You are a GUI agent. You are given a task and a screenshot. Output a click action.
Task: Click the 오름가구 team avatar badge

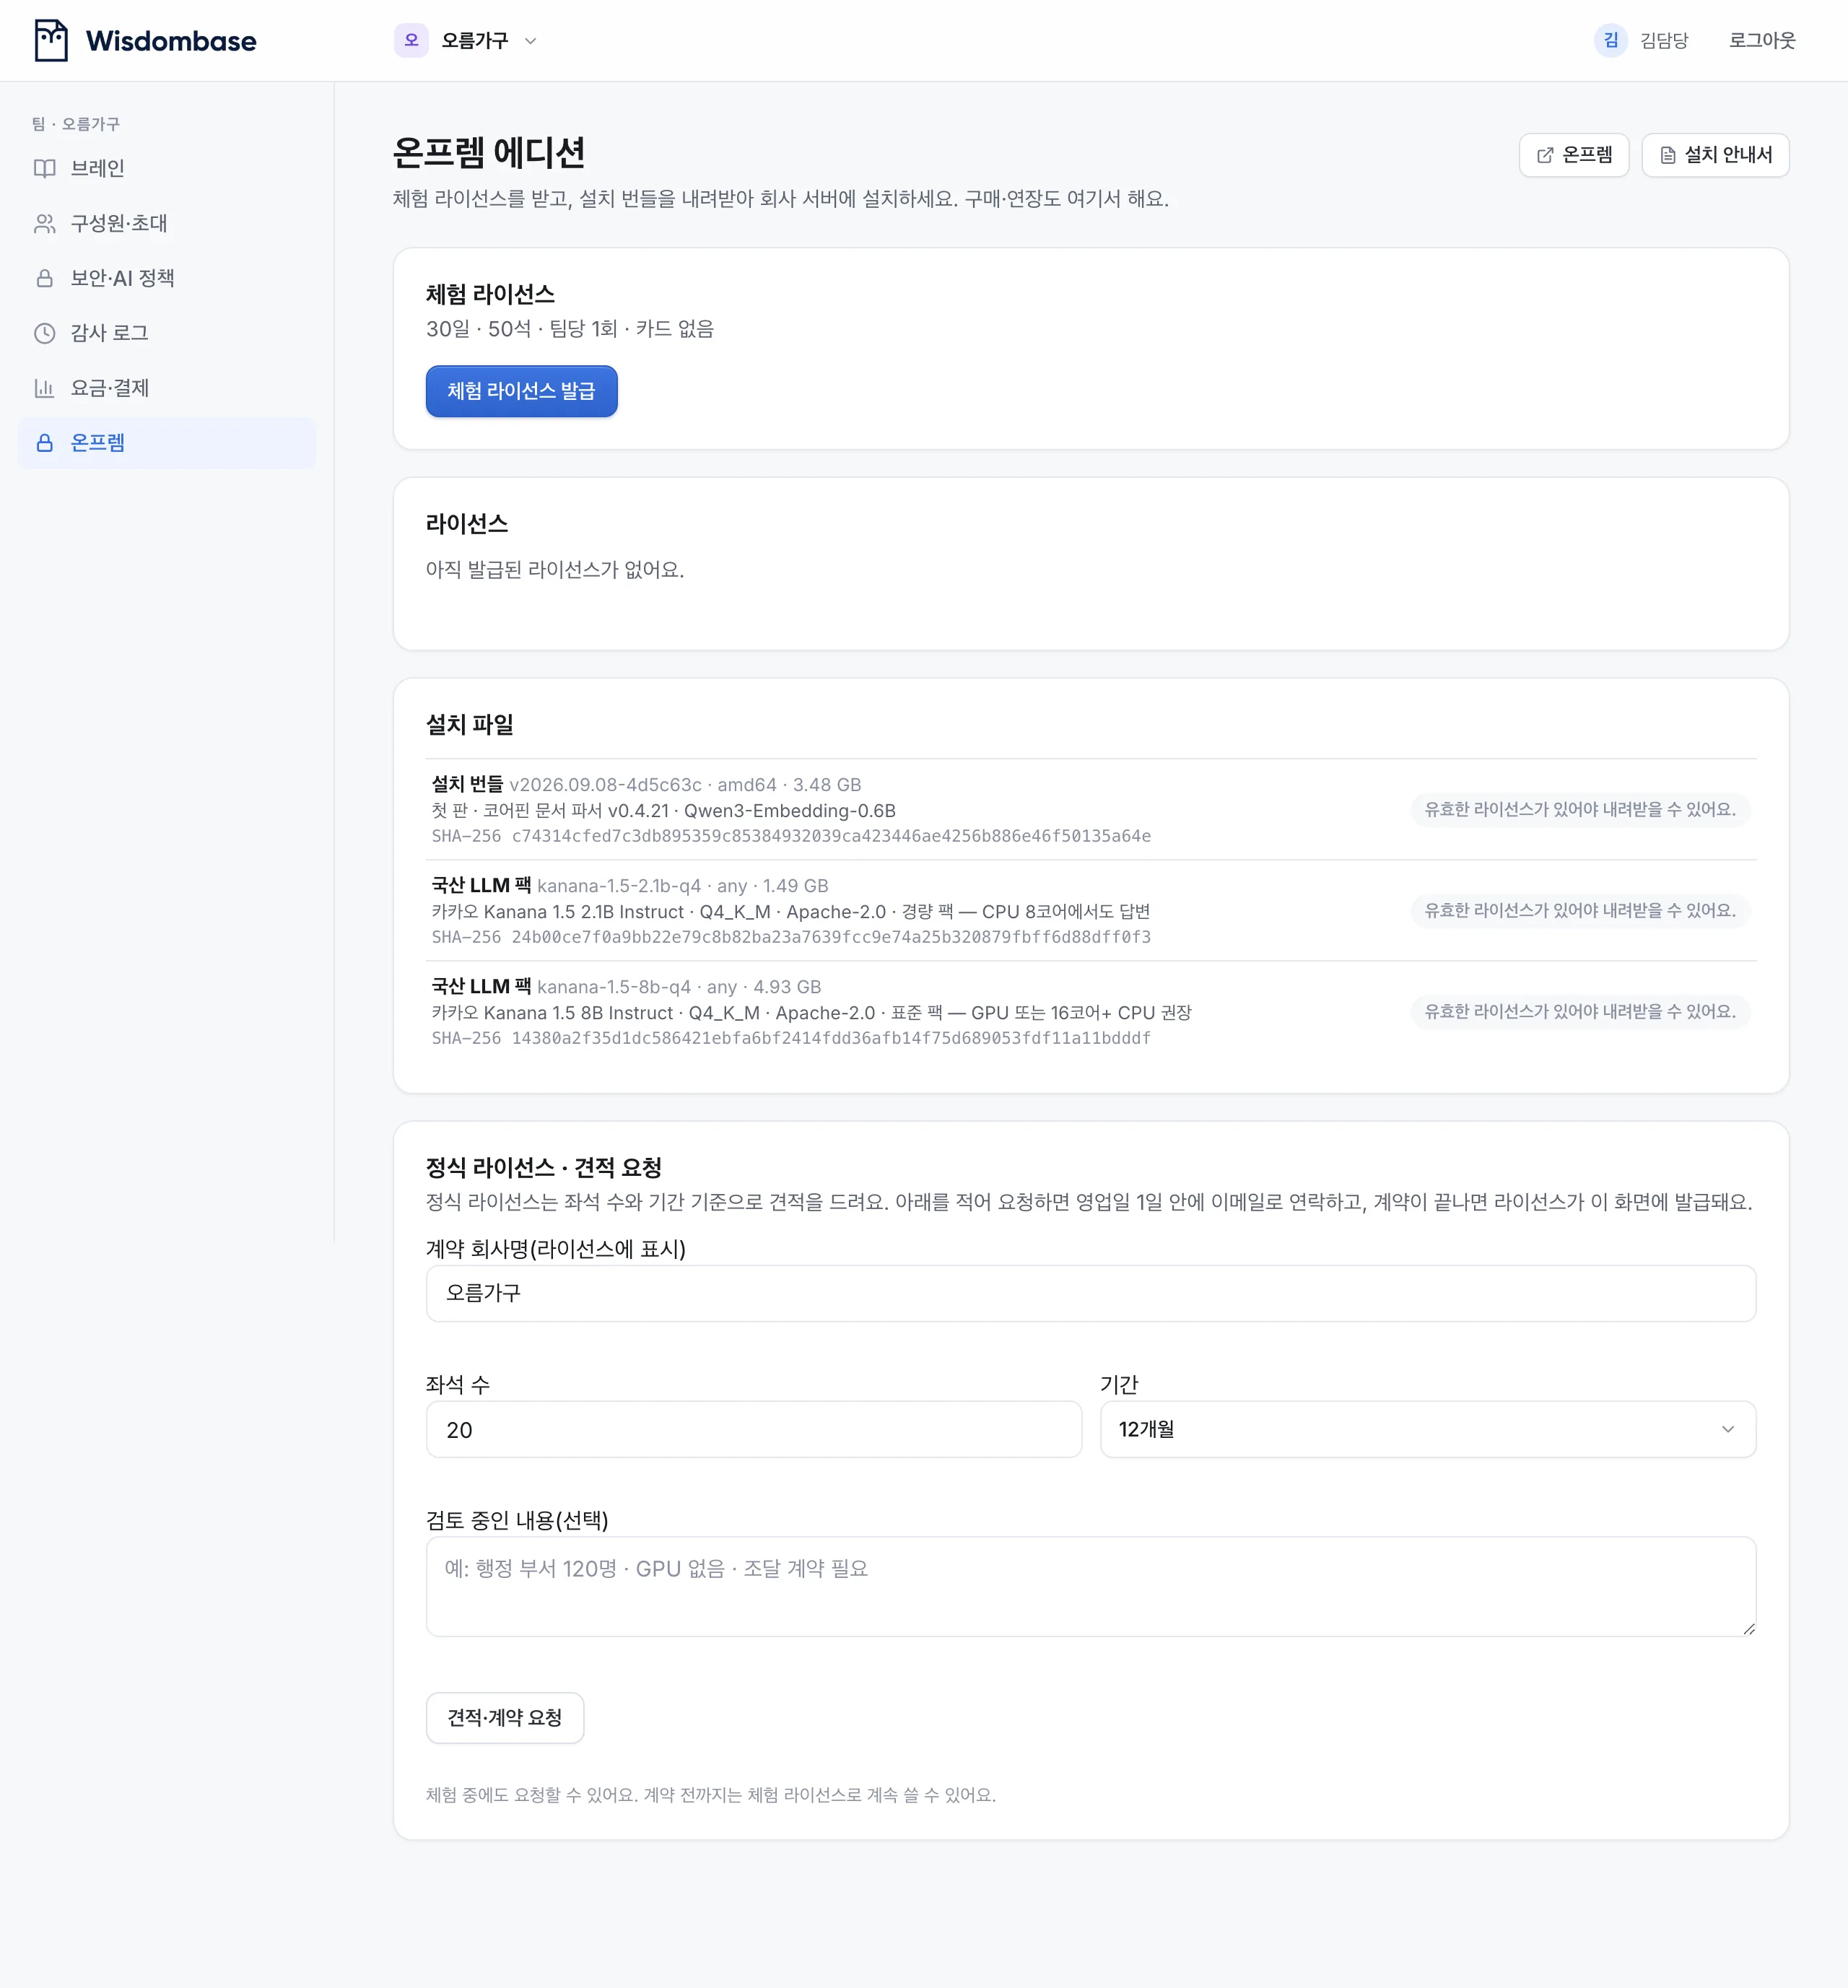point(411,41)
